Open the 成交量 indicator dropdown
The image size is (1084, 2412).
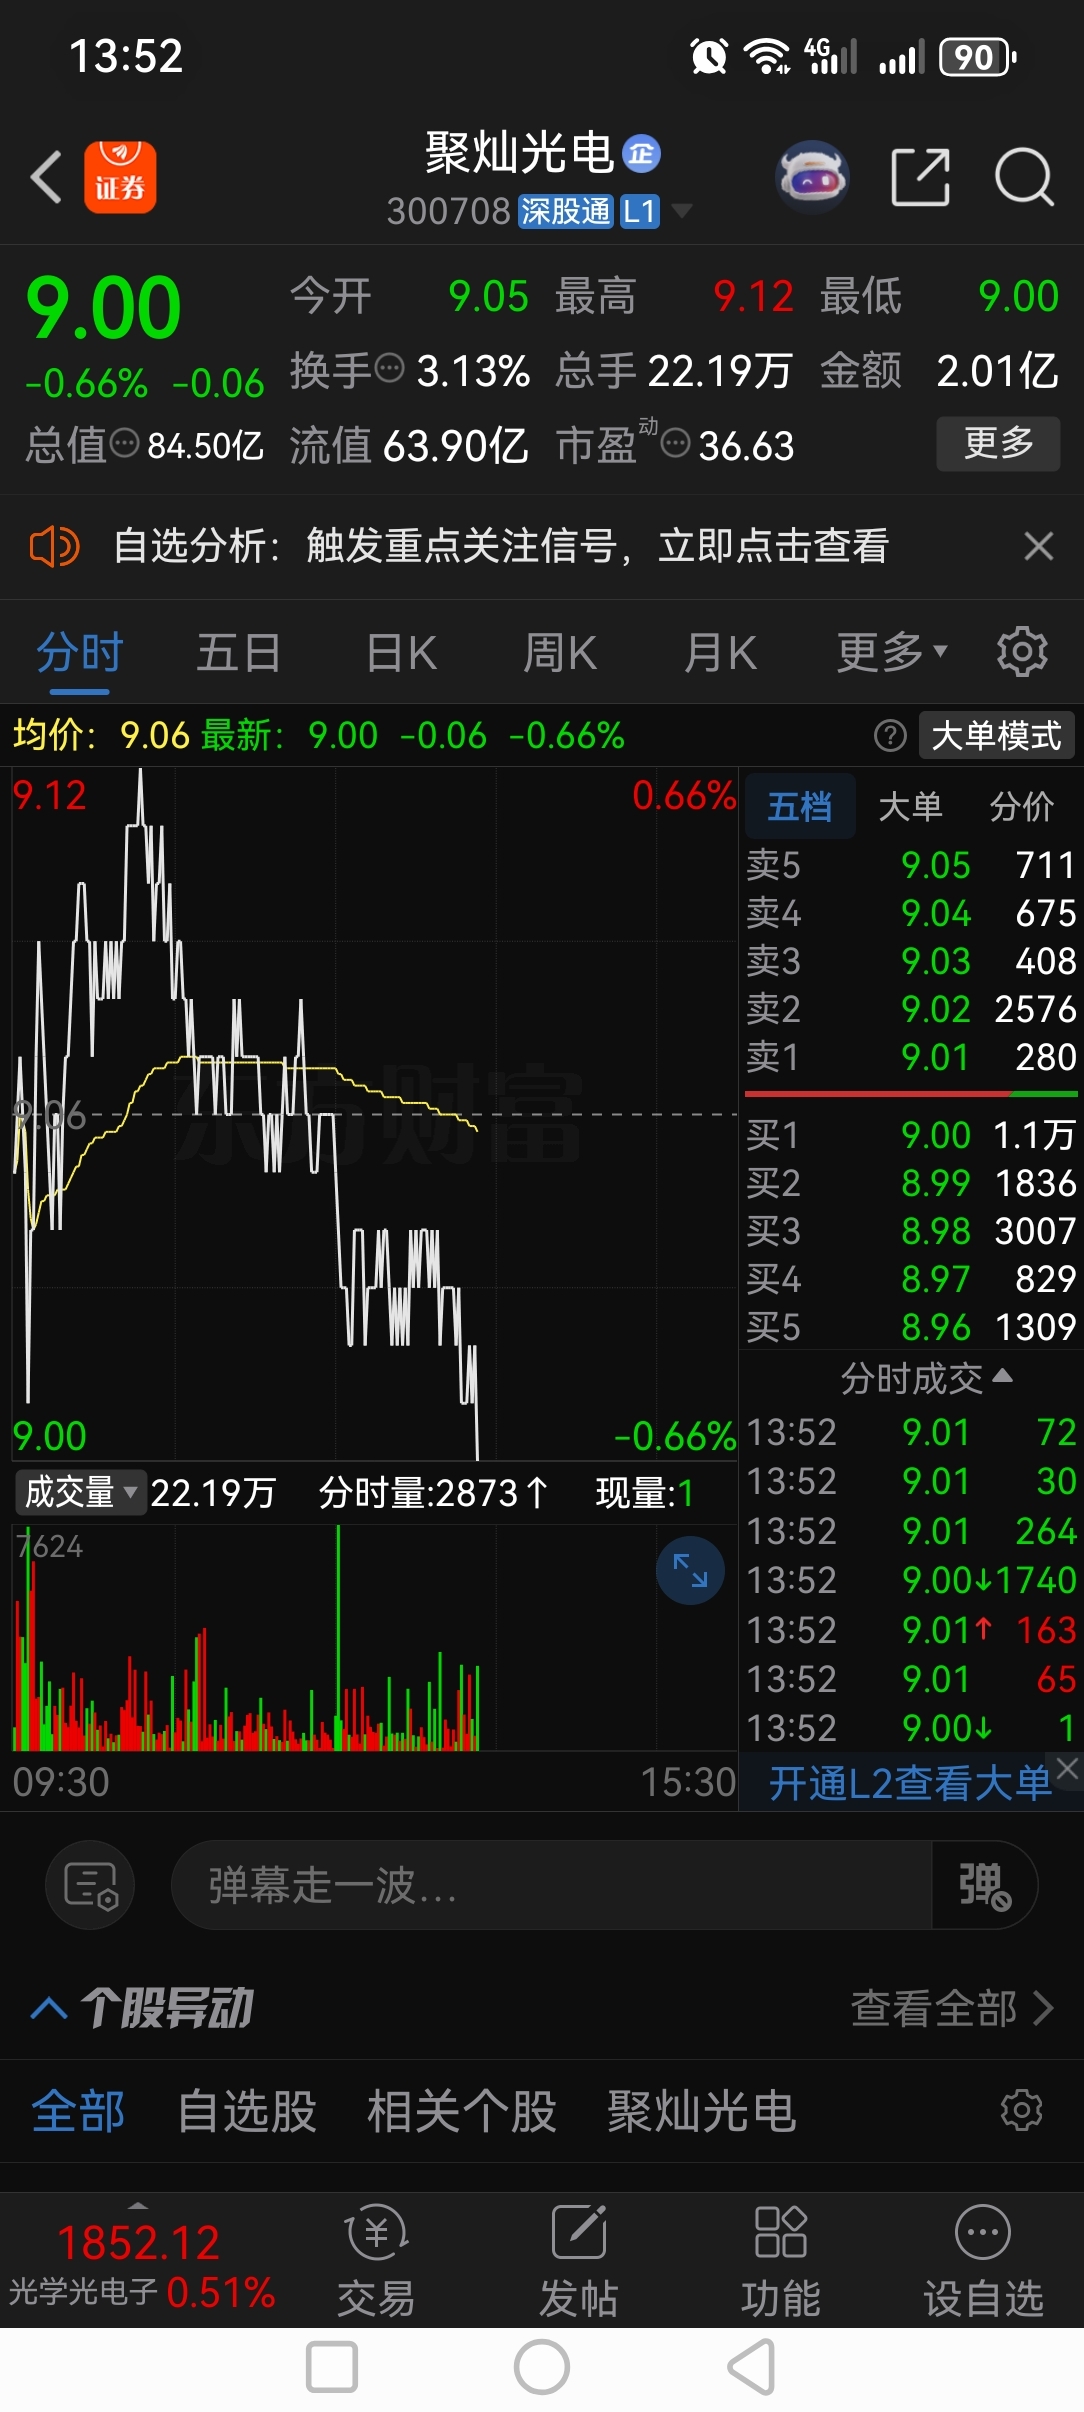point(80,1492)
